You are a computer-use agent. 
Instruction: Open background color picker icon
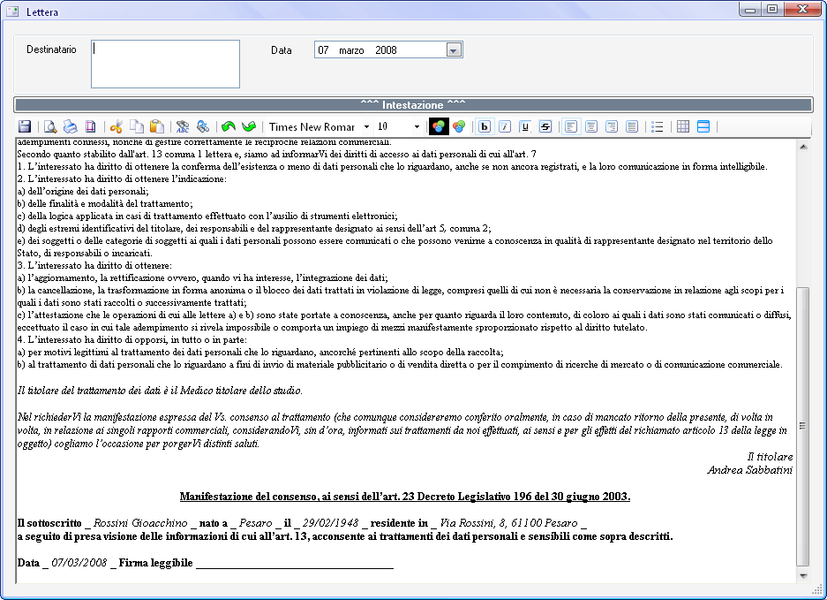point(459,127)
